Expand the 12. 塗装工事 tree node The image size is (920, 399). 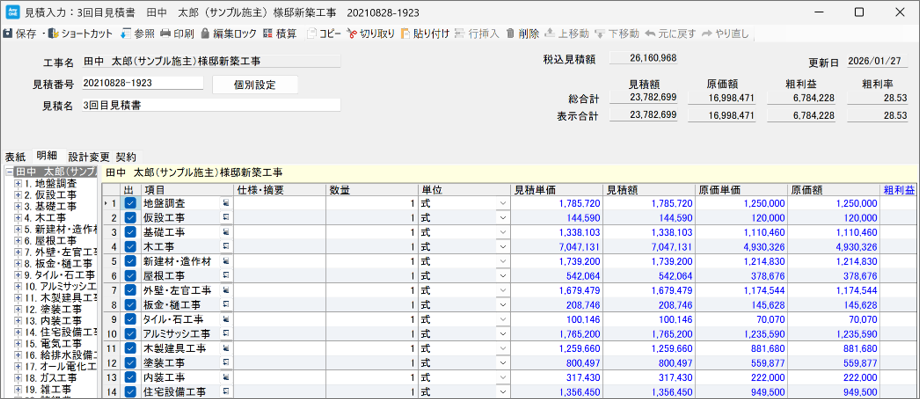18,309
